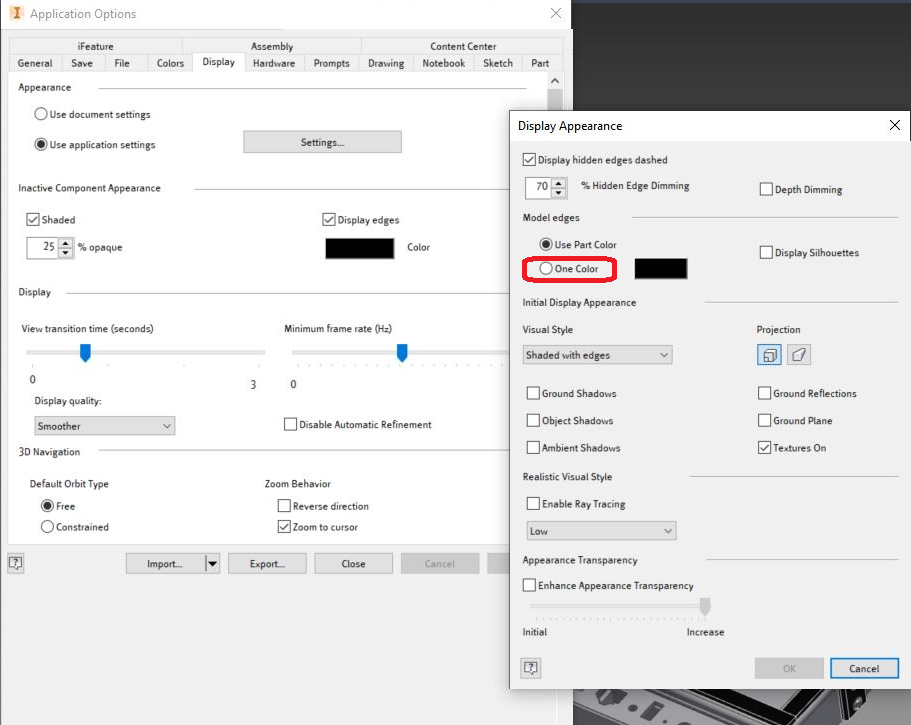Go to the Sketch tab
Image resolution: width=911 pixels, height=725 pixels.
point(498,63)
